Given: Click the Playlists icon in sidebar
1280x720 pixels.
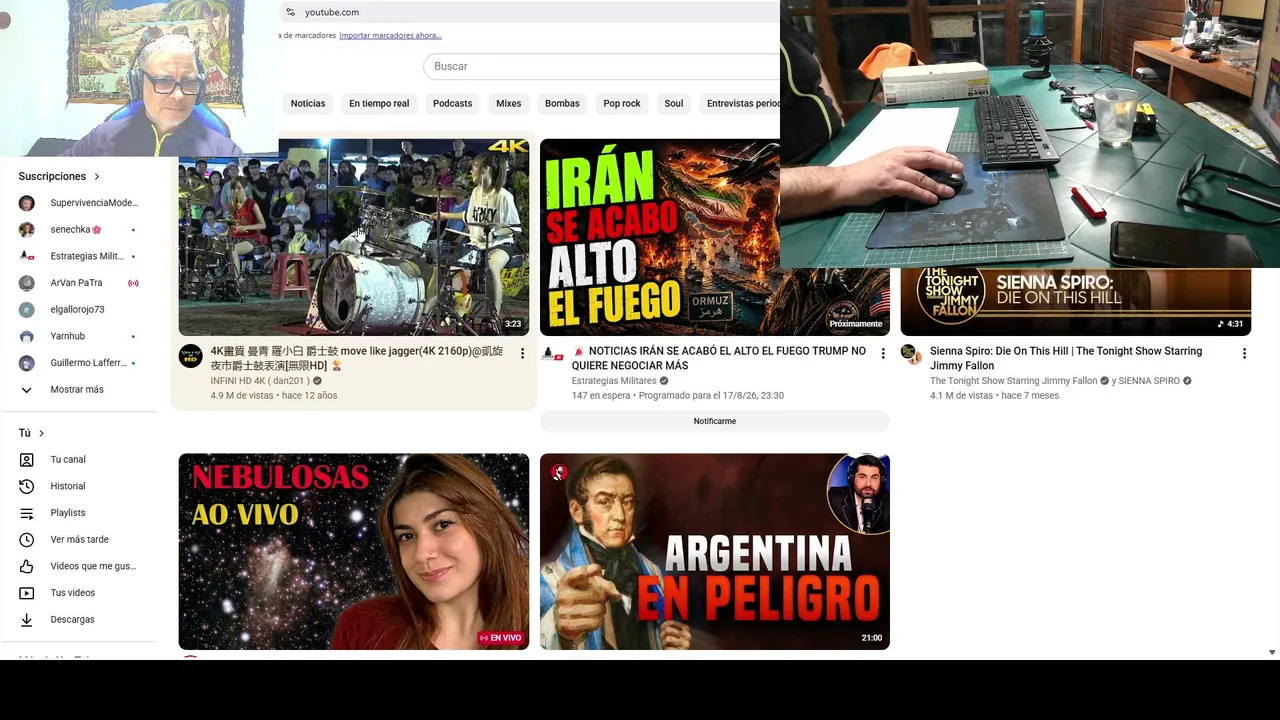Looking at the screenshot, I should coord(27,513).
